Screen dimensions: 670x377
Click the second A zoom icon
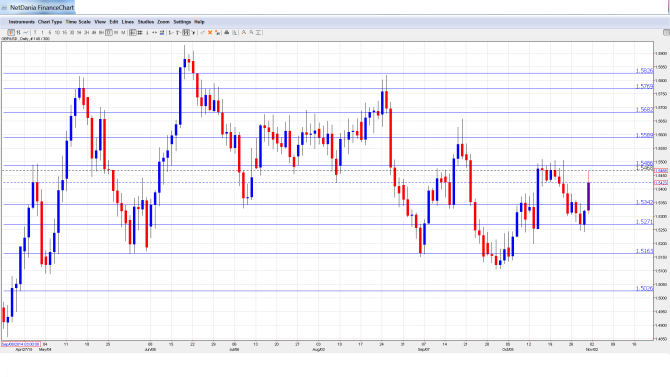coord(251,32)
